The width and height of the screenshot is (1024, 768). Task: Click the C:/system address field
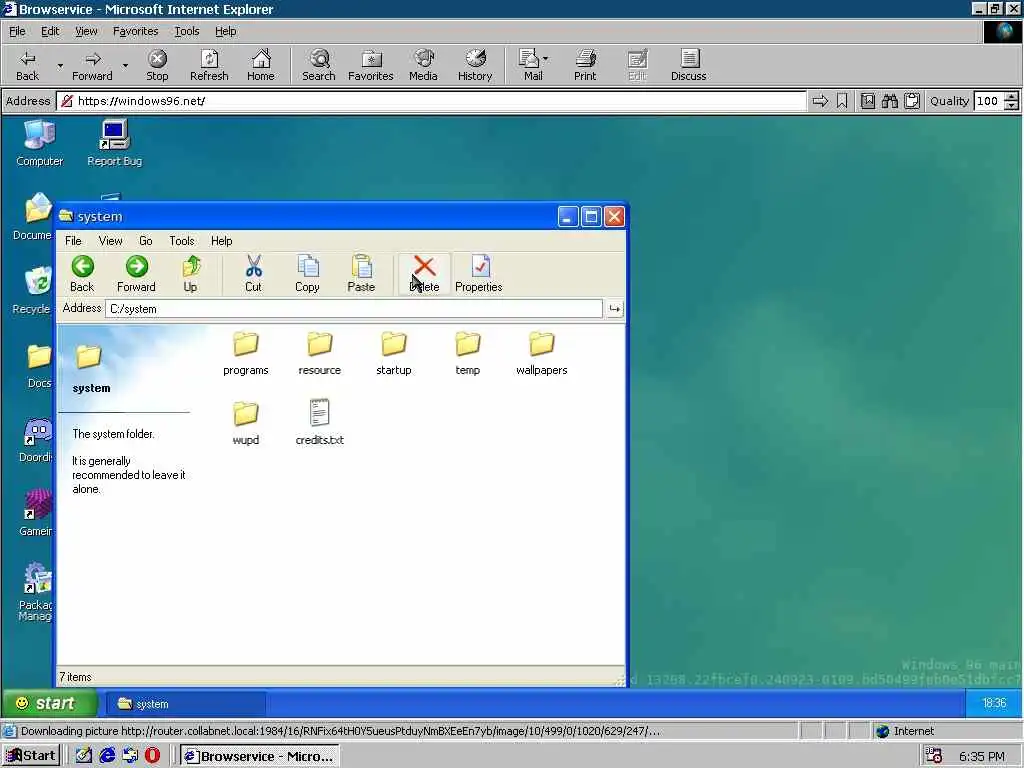tap(353, 309)
